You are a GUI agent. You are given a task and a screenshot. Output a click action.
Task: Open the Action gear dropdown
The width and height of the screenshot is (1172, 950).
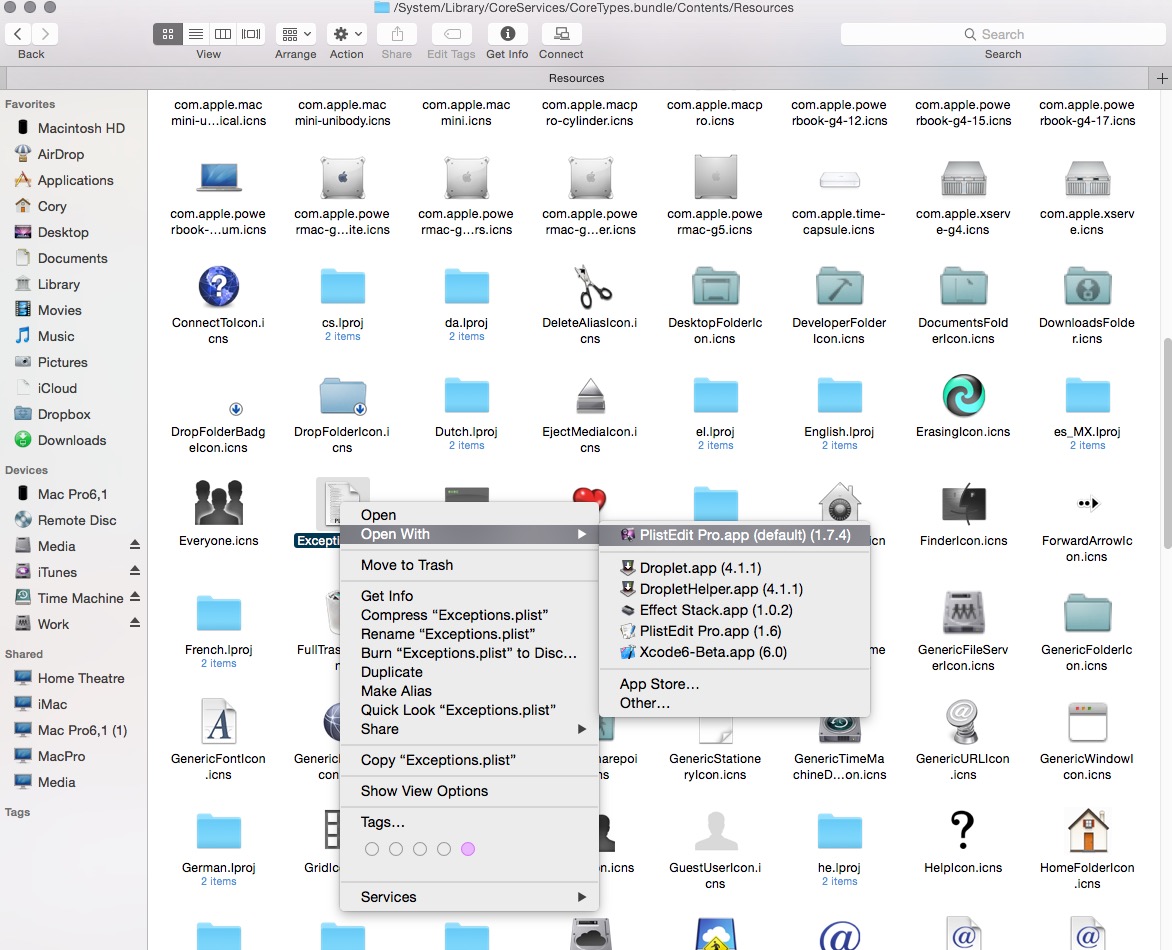point(347,34)
